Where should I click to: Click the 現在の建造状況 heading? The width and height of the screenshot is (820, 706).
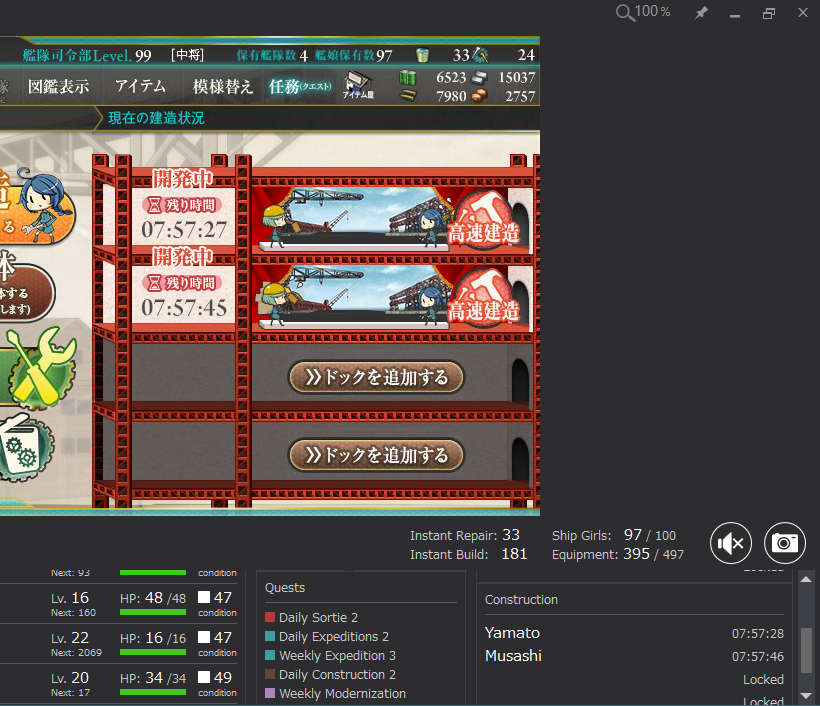click(156, 118)
